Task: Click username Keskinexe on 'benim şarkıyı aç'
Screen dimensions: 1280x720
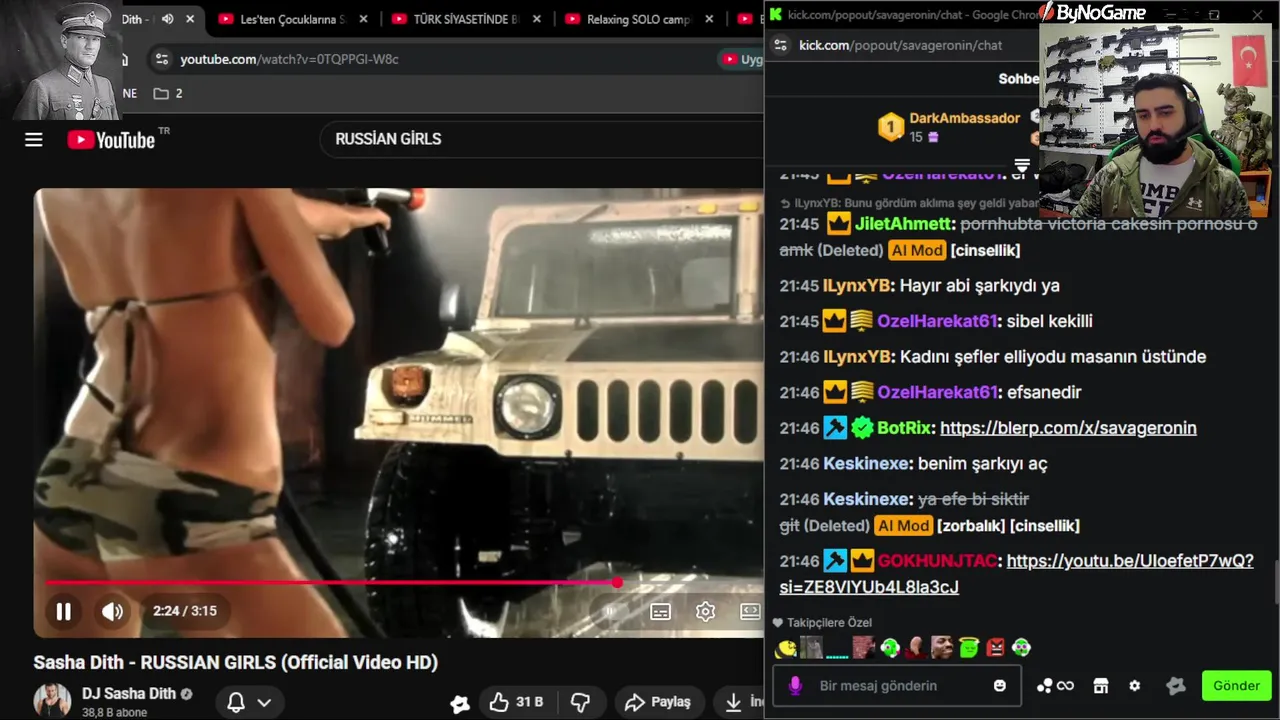Action: point(866,464)
